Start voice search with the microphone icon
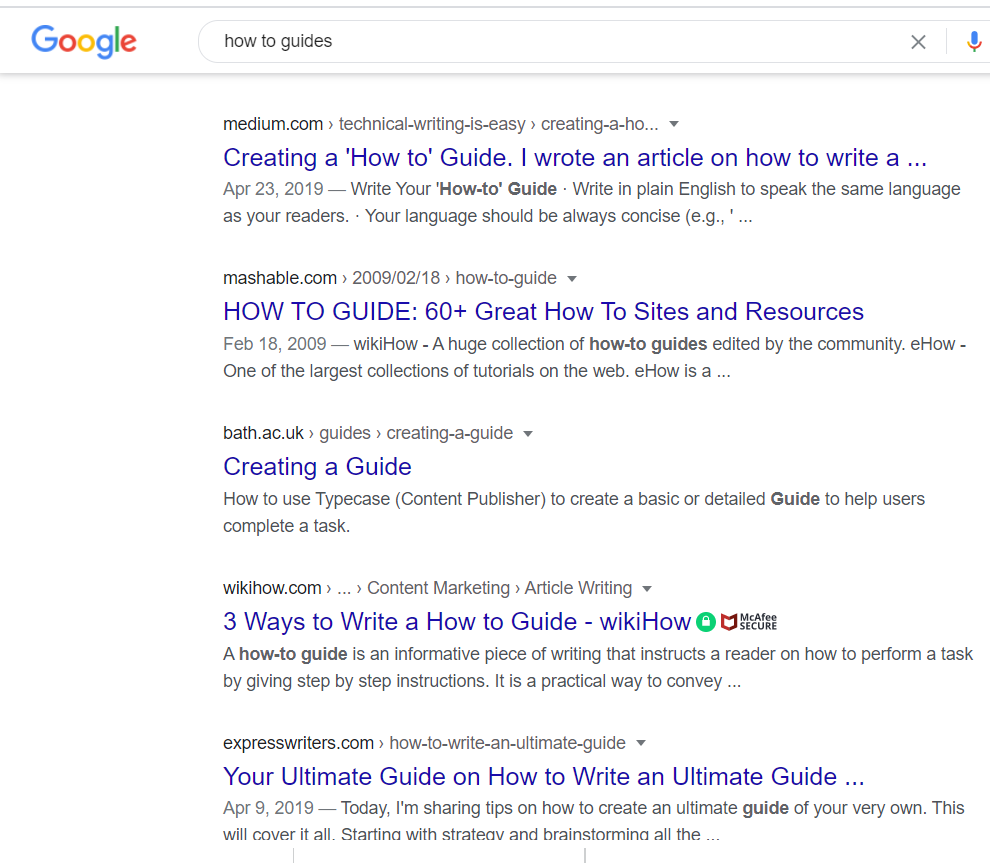Image resolution: width=990 pixels, height=863 pixels. (x=973, y=42)
